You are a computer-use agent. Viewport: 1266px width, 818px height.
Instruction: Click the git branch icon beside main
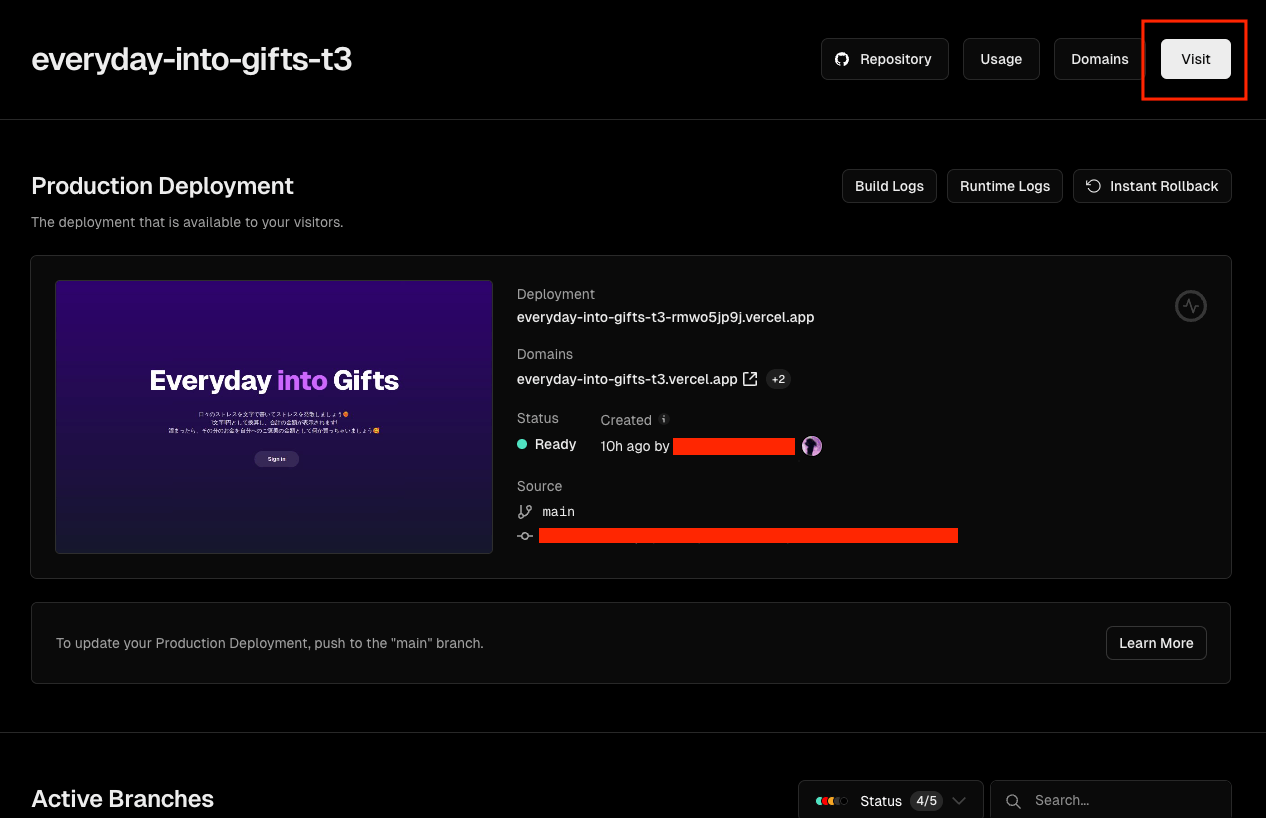[x=525, y=511]
